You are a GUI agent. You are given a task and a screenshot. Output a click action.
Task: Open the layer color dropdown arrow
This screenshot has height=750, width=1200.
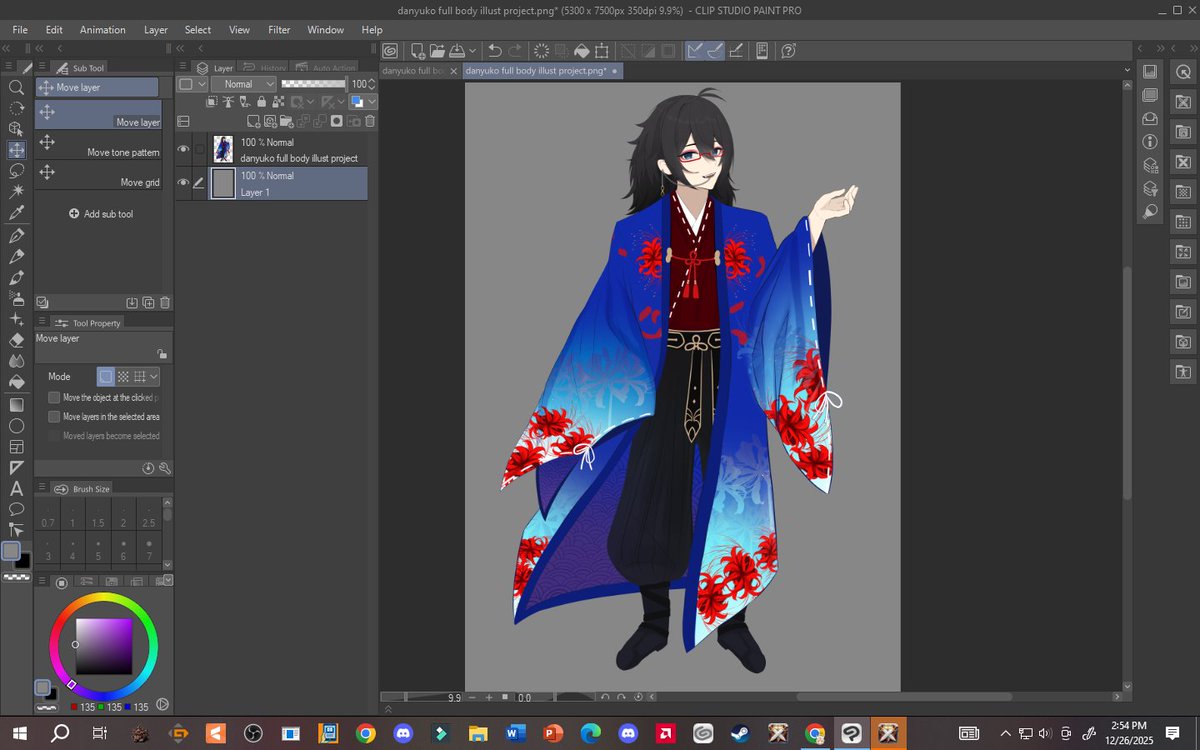click(x=372, y=102)
